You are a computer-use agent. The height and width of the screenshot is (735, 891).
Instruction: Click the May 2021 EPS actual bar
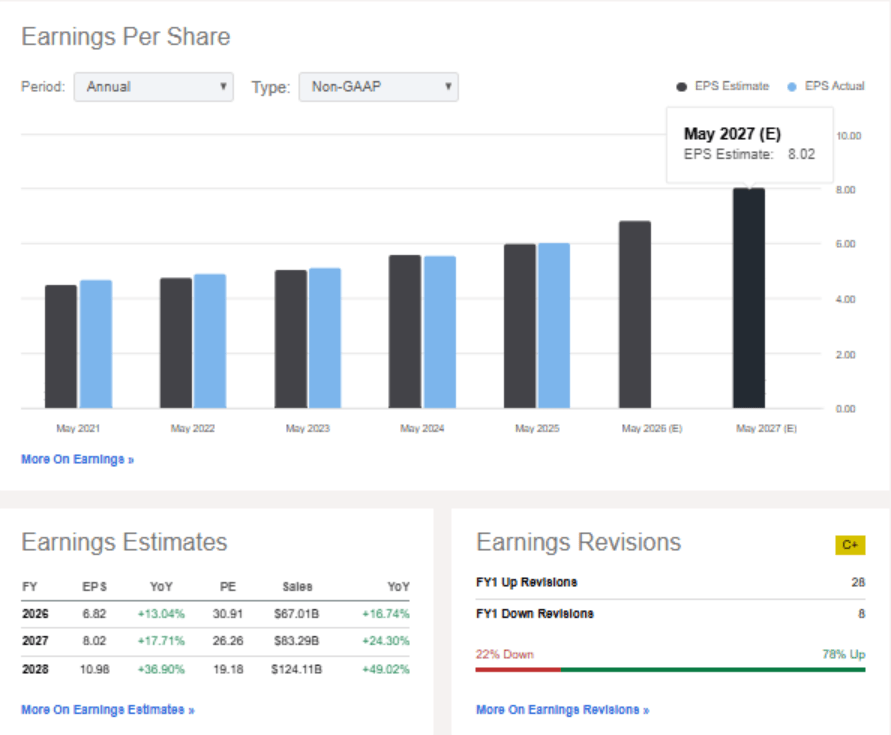pos(96,344)
